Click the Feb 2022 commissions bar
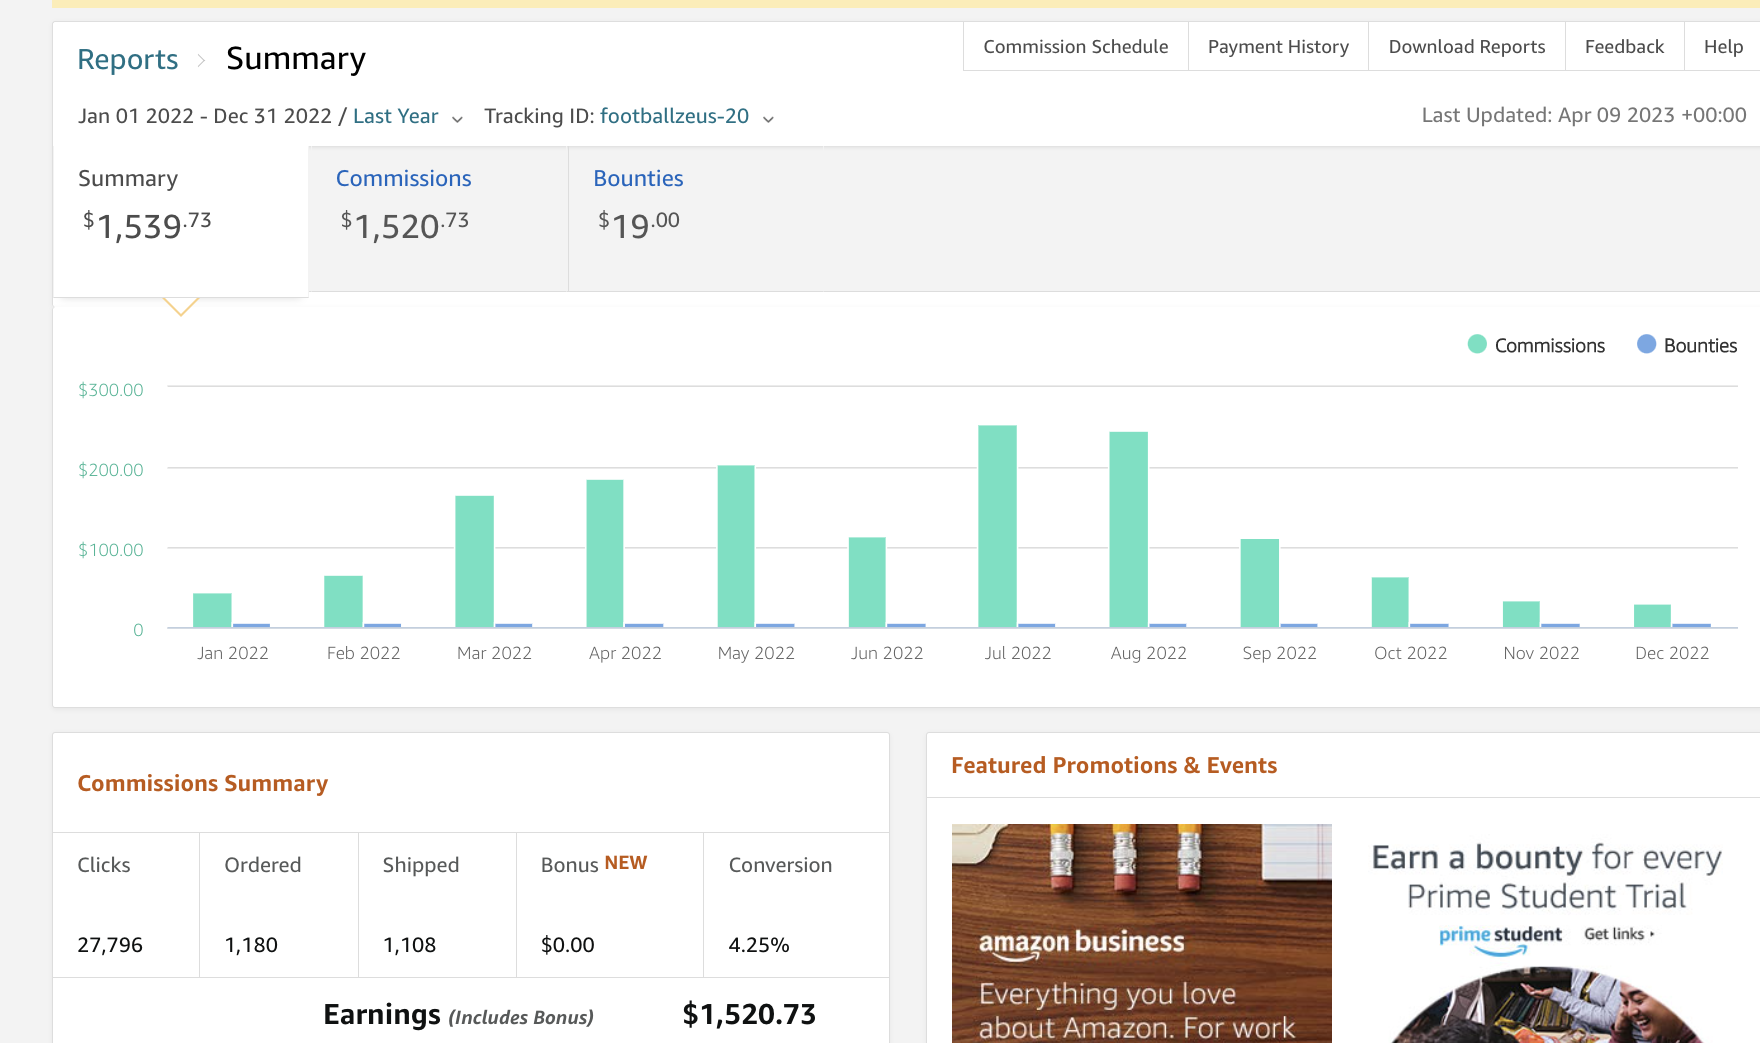This screenshot has height=1043, width=1760. point(343,602)
